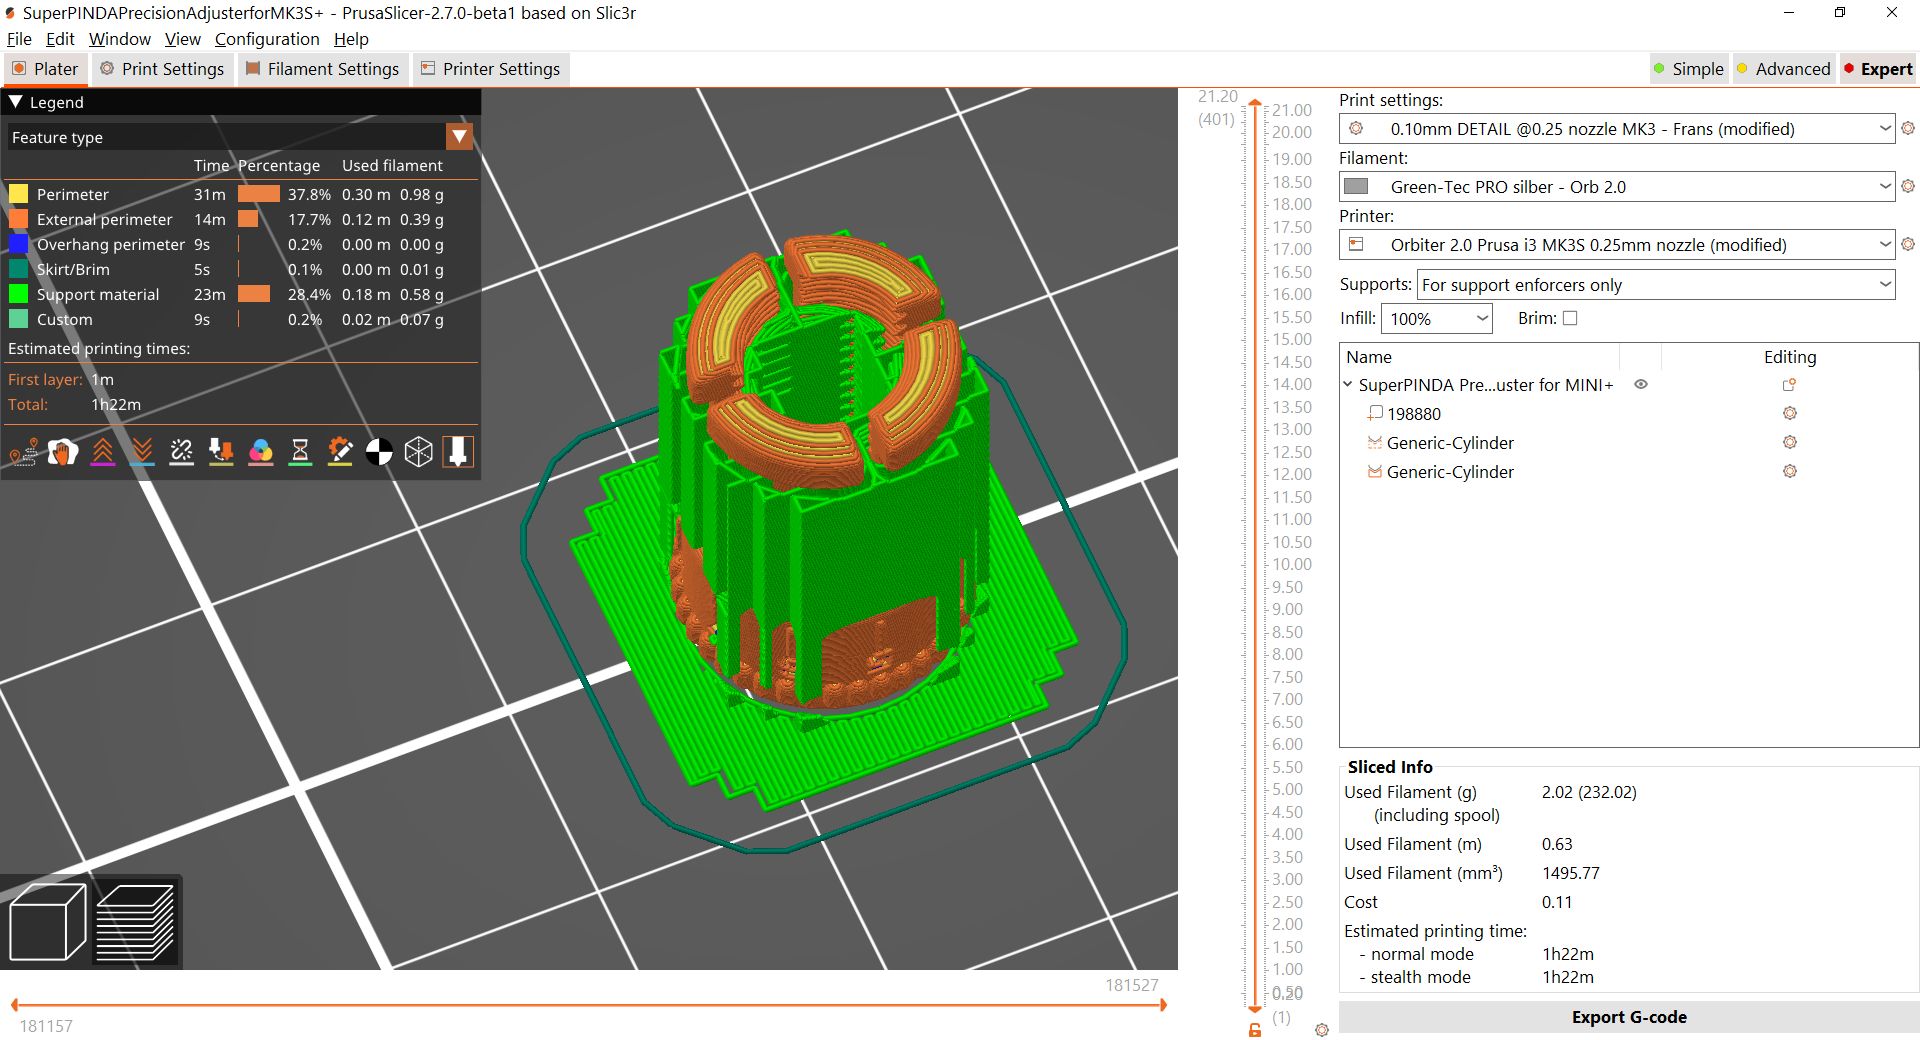The image size is (1920, 1040).
Task: Switch to the Filament Settings tab
Action: tap(322, 69)
